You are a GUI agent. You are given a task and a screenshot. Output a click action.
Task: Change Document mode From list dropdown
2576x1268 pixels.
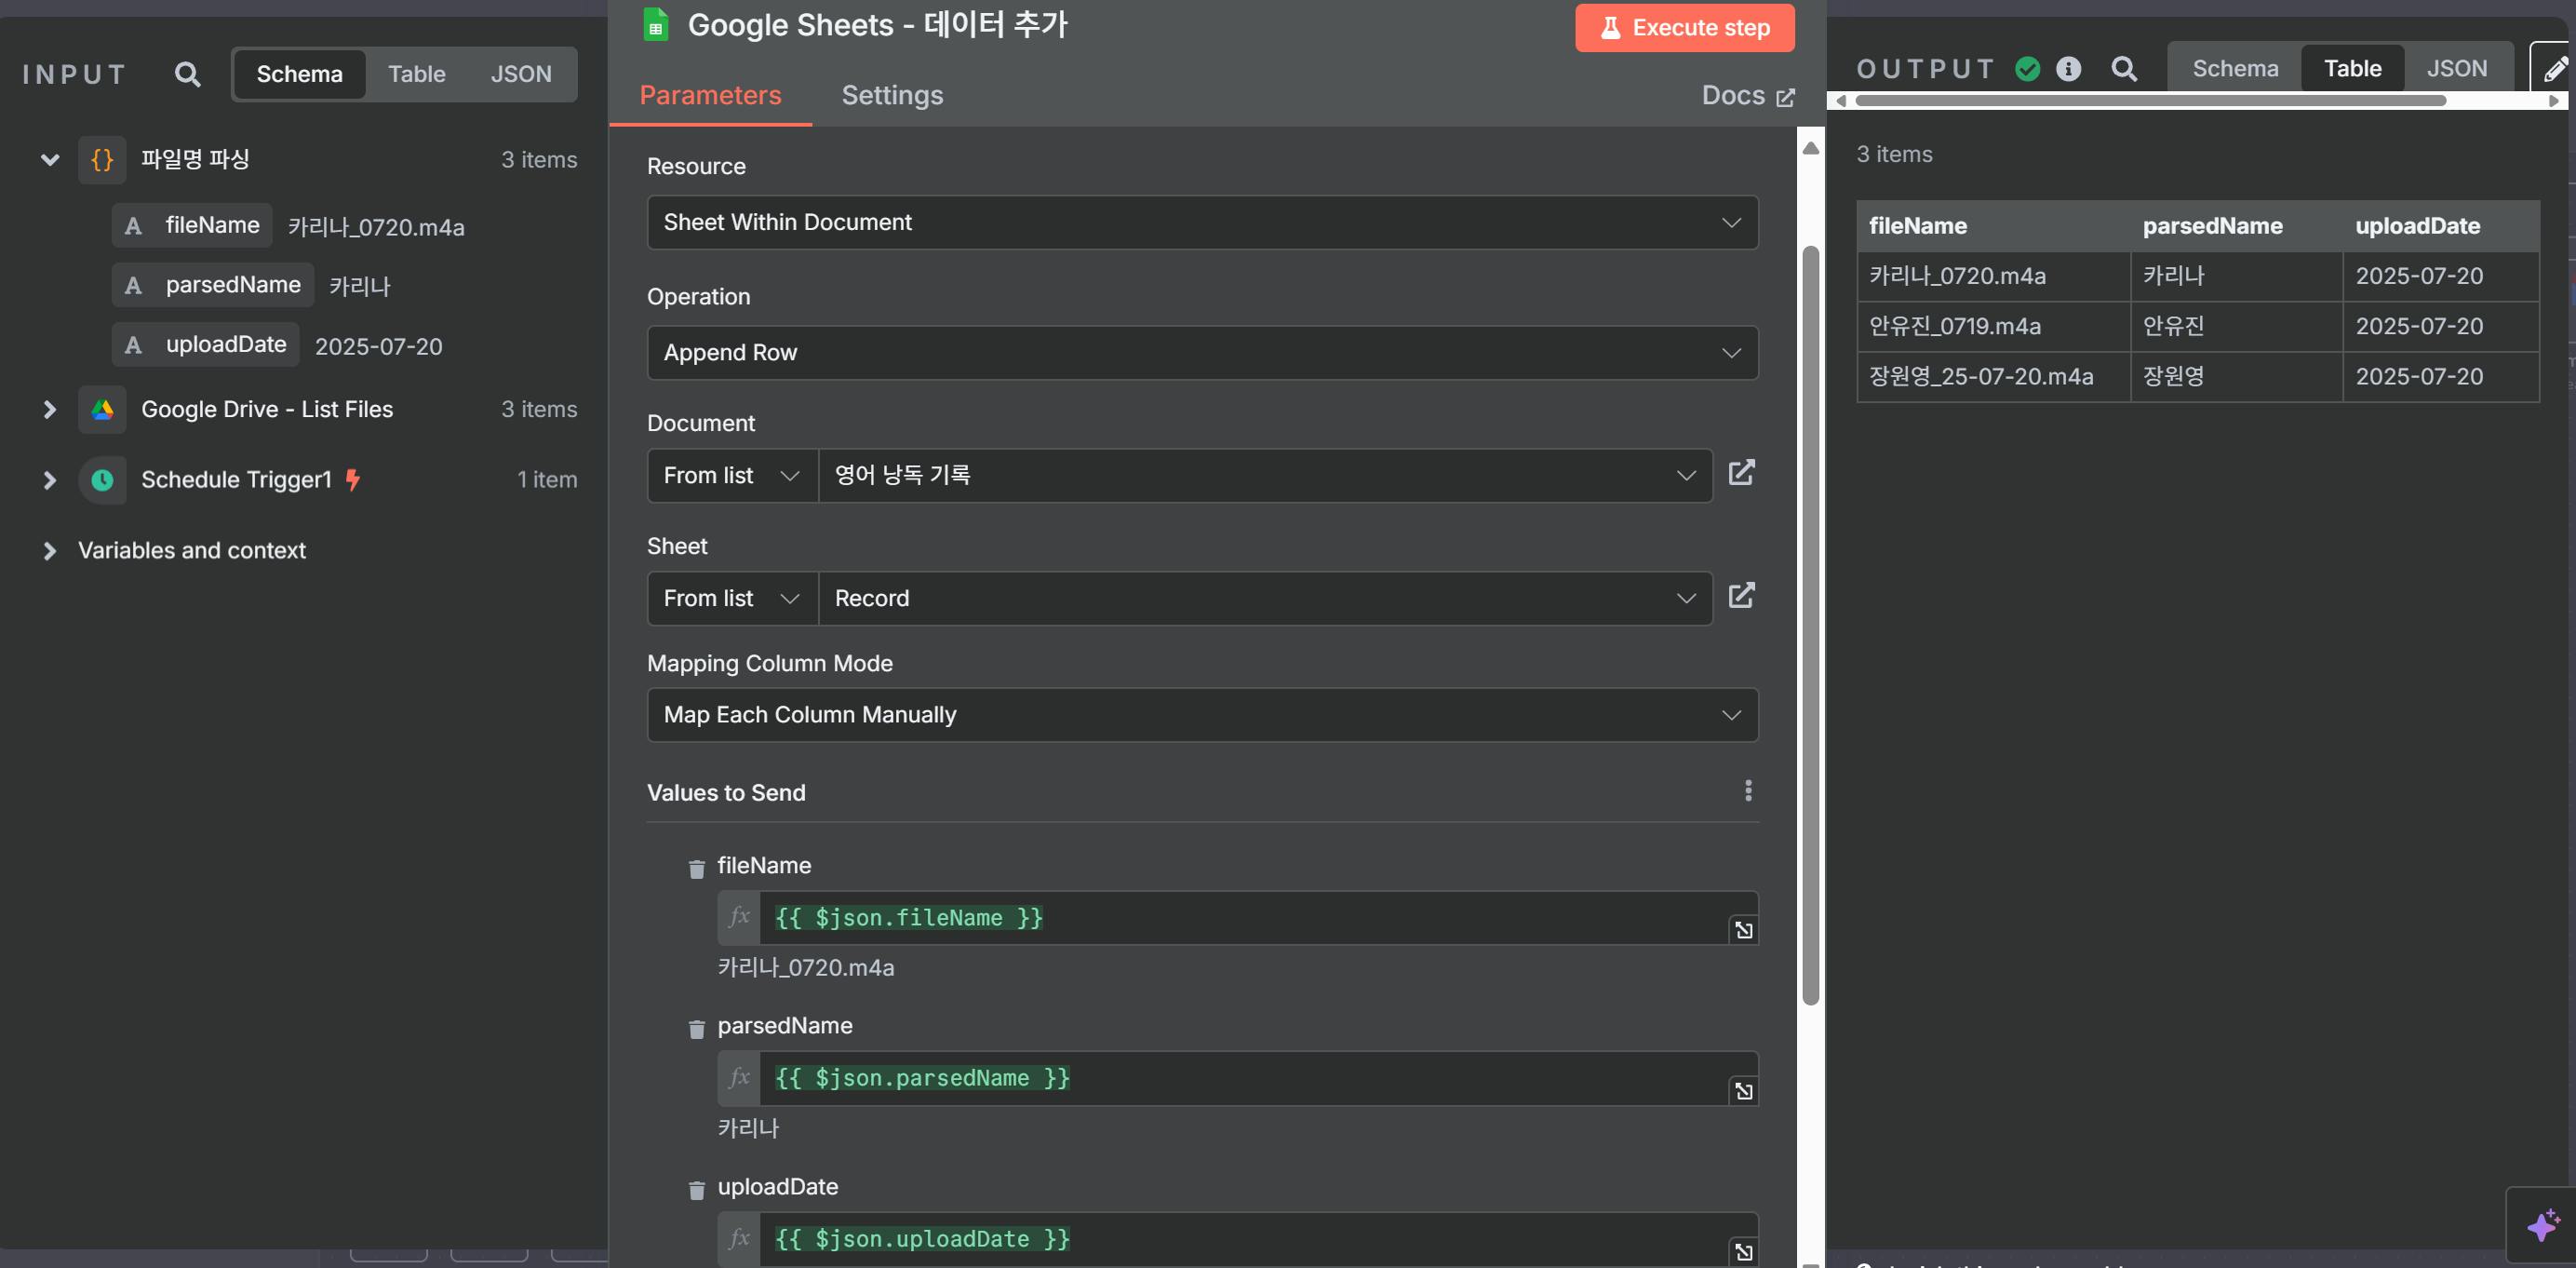(x=732, y=475)
